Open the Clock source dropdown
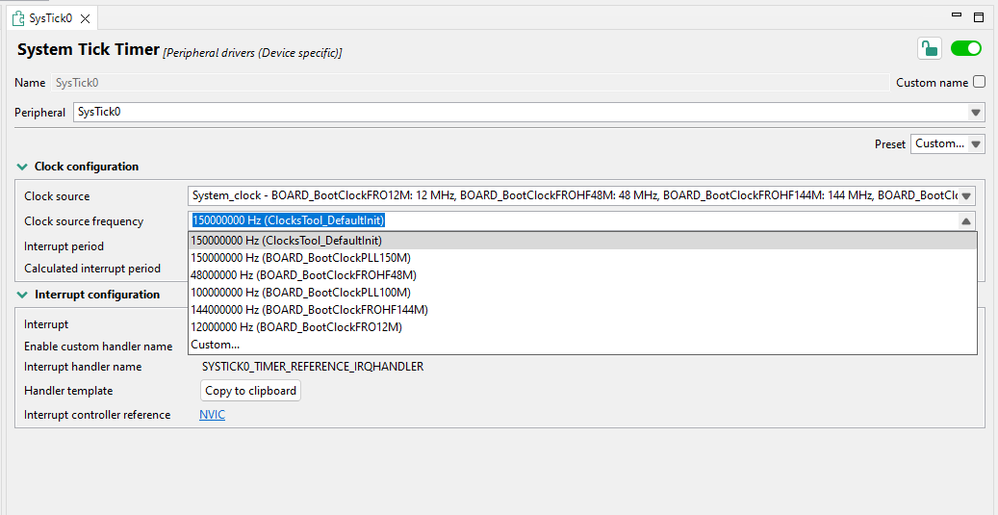The height and width of the screenshot is (515, 998). click(966, 197)
